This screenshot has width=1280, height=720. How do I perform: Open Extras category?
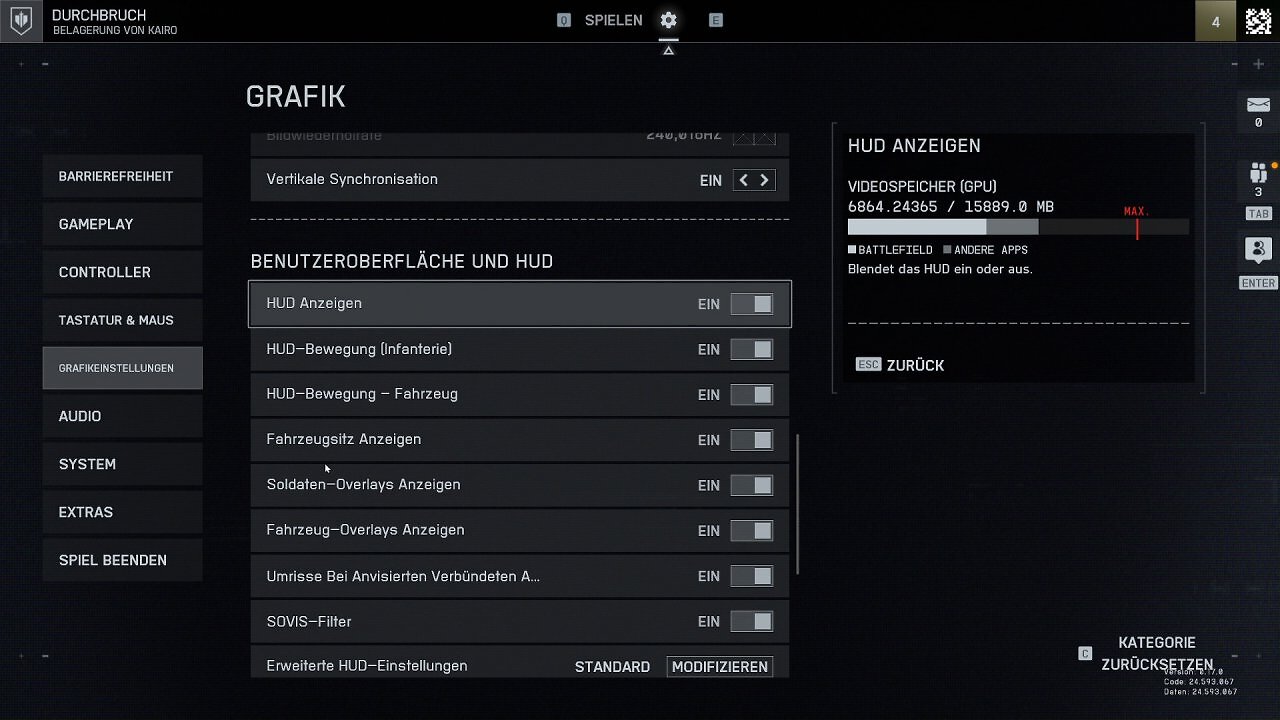tap(123, 512)
